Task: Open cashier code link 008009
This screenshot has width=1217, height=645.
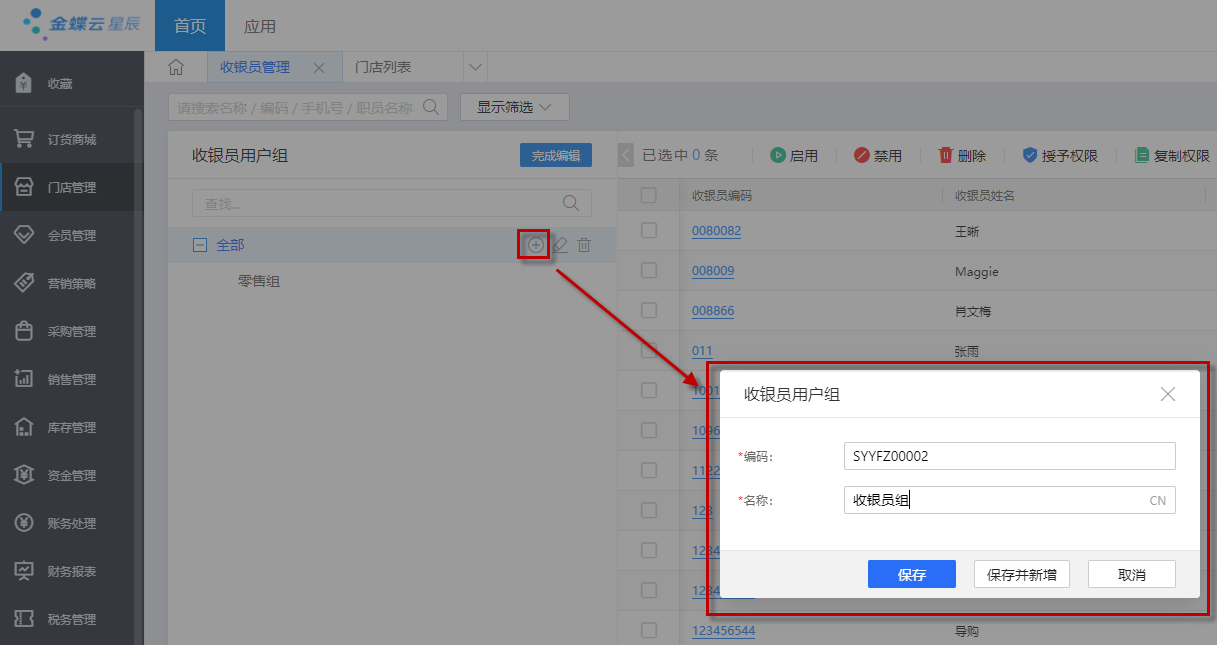Action: 712,271
